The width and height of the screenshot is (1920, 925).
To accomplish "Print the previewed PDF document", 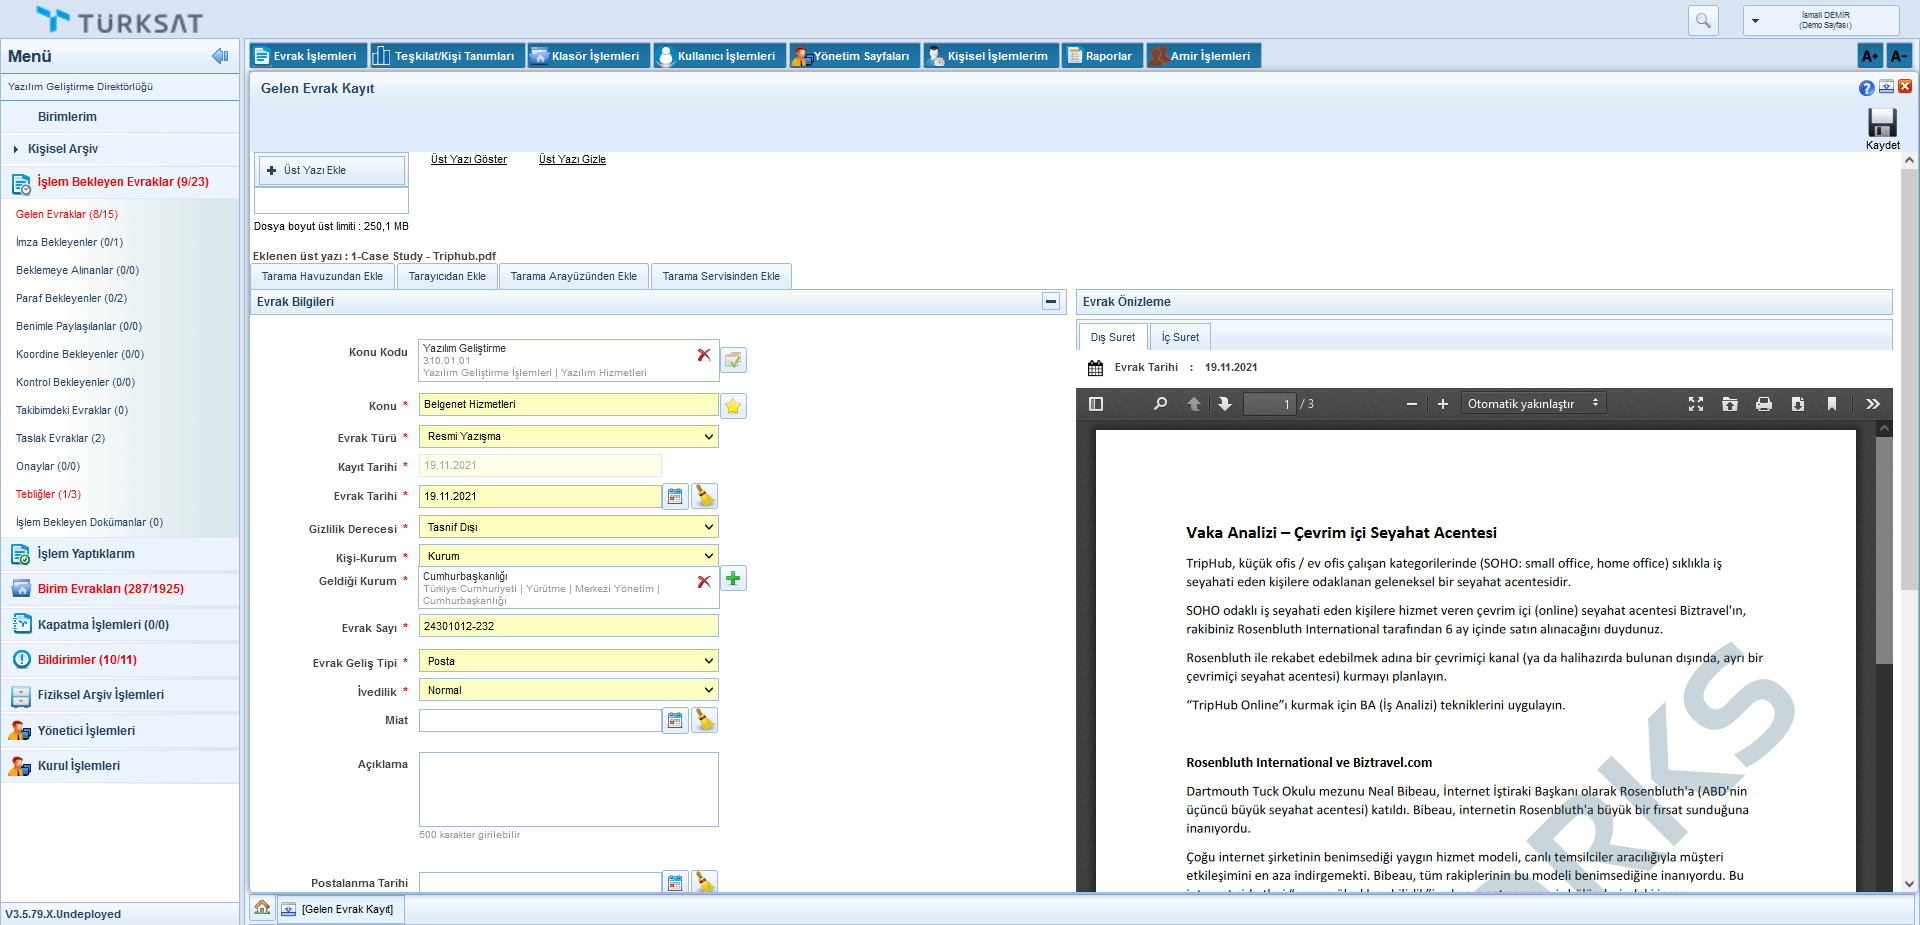I will tap(1763, 404).
